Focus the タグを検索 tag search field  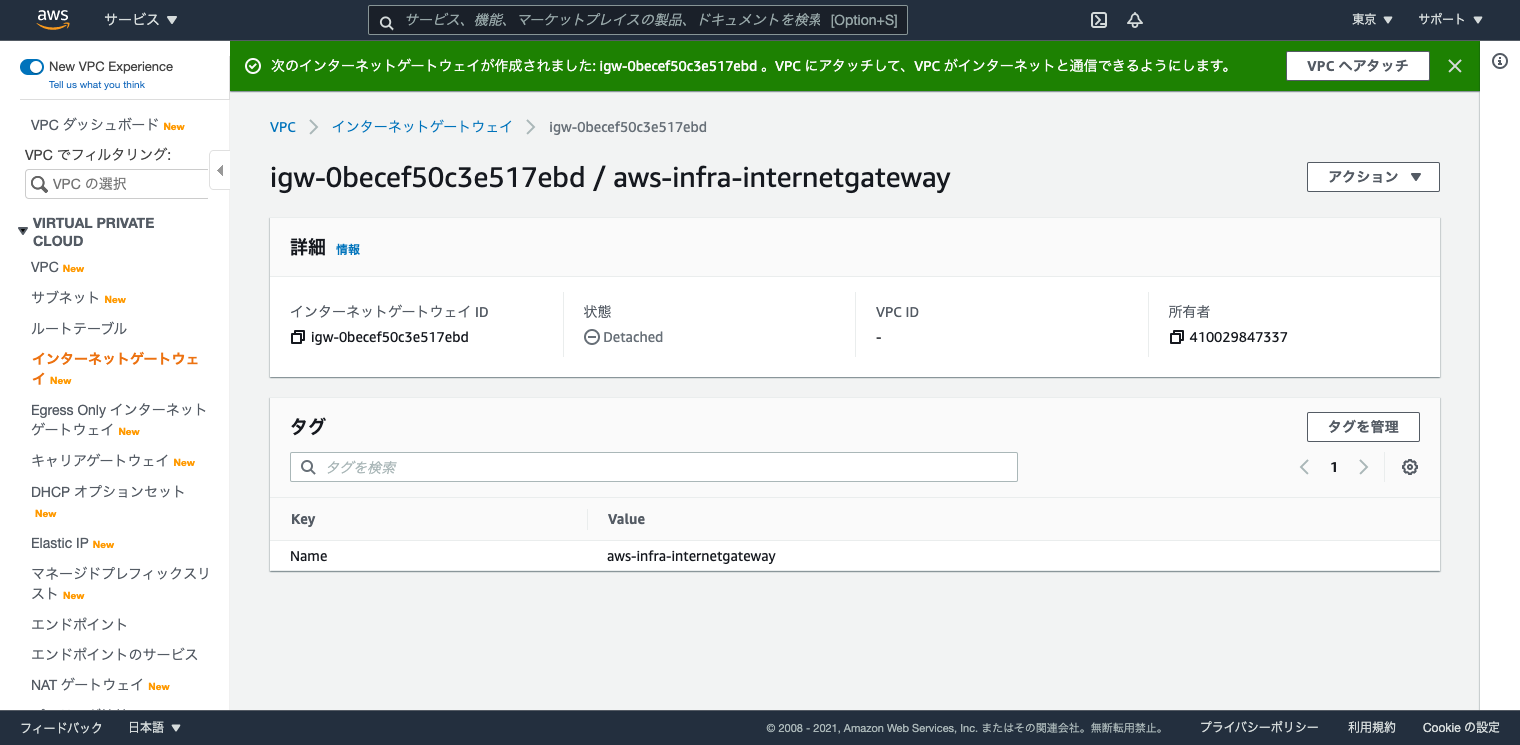[654, 467]
